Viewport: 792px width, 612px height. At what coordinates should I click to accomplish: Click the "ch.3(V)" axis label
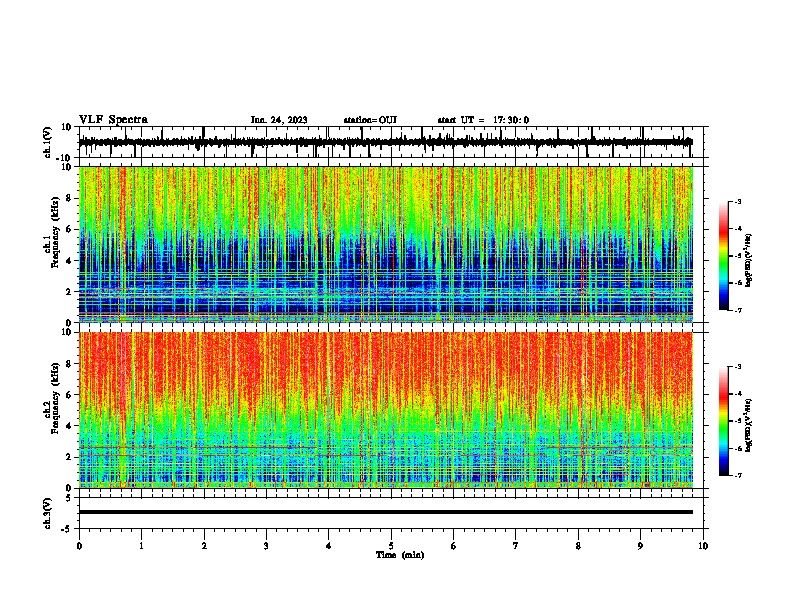pyautogui.click(x=48, y=513)
